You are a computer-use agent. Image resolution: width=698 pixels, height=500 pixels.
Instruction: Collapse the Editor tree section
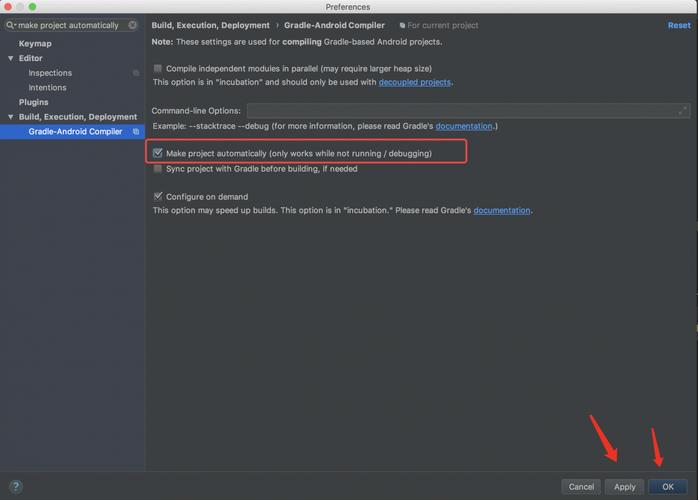(10, 59)
